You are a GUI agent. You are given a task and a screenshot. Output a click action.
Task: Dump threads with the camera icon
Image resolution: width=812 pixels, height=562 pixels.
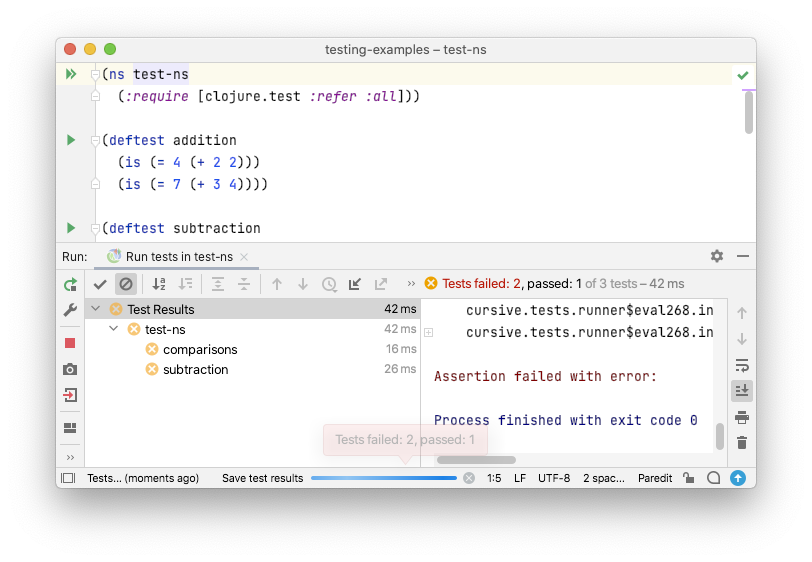70,369
